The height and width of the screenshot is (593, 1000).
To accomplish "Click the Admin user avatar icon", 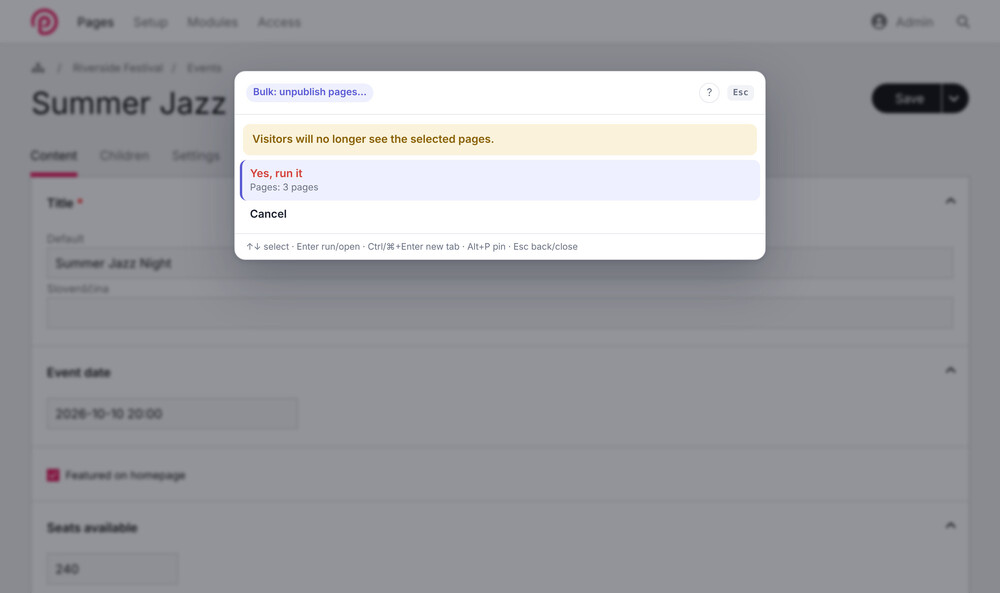I will click(879, 22).
